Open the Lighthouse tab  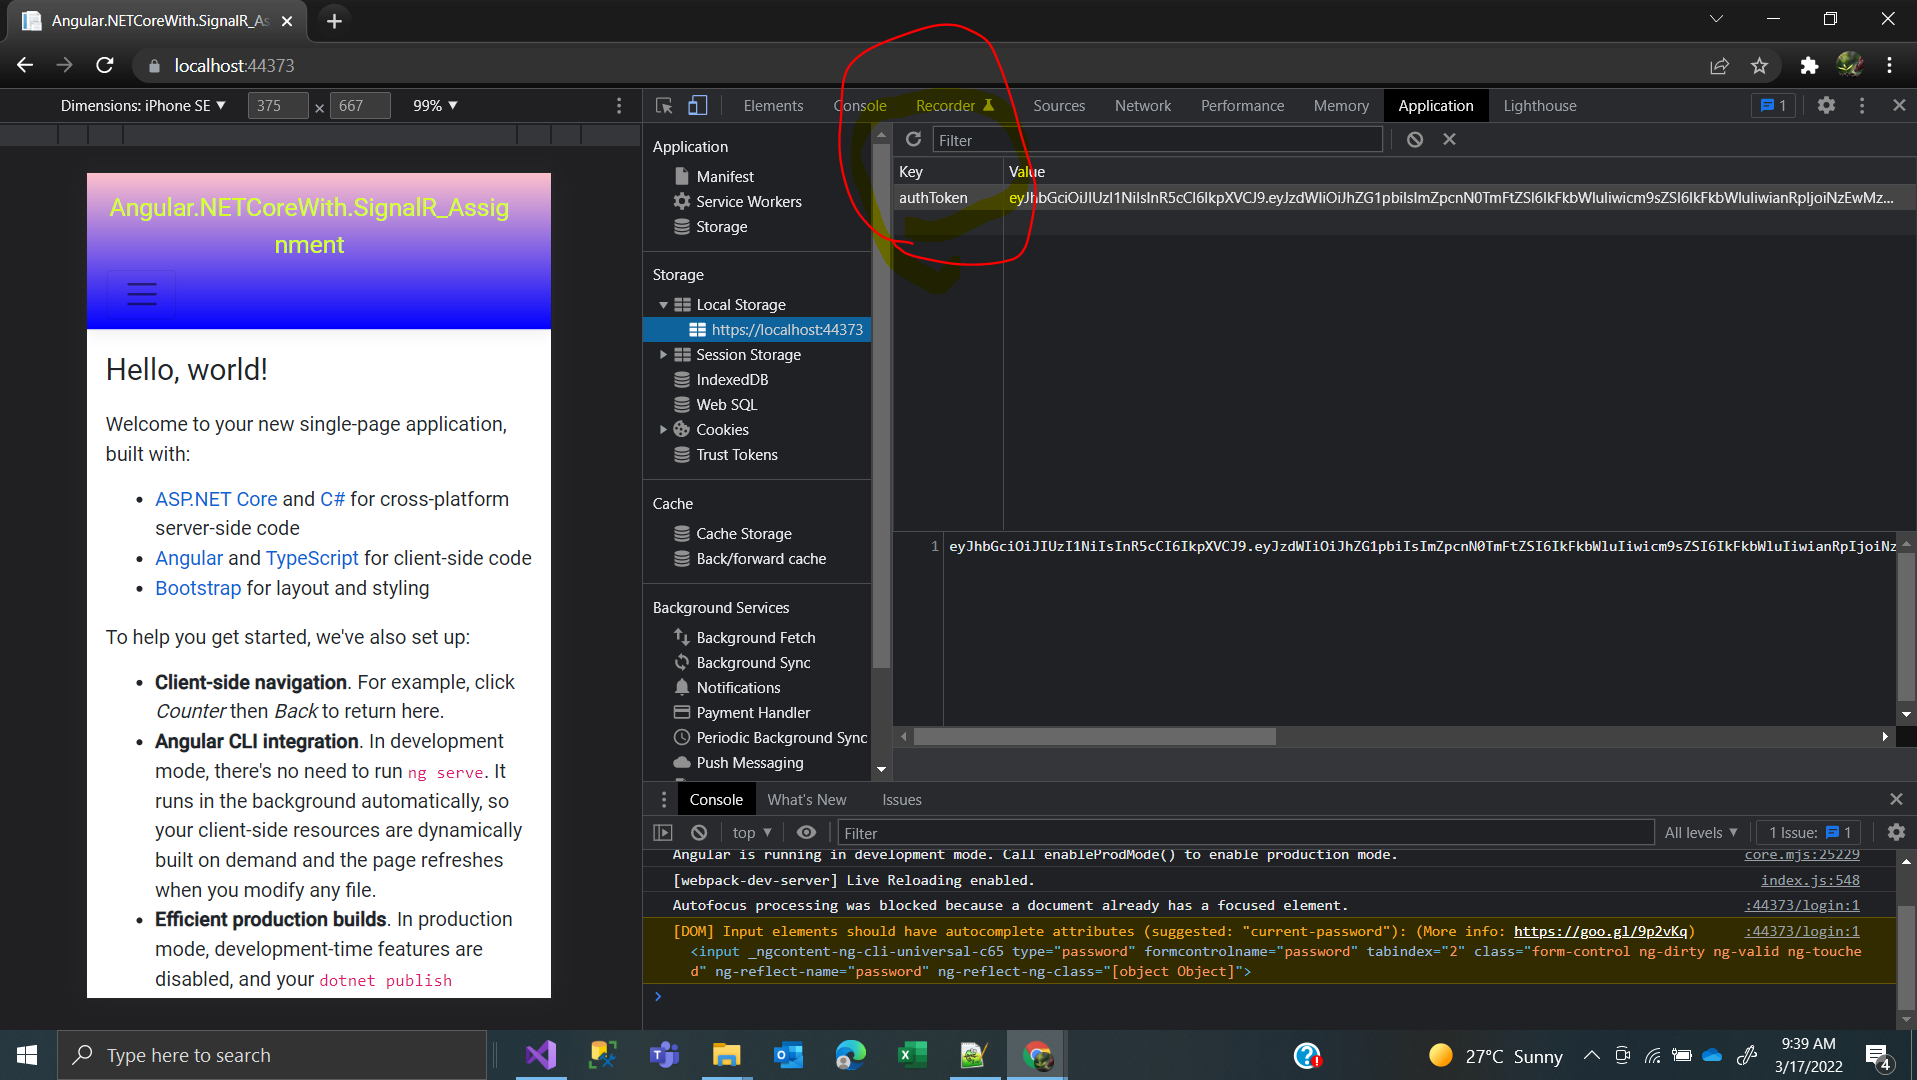click(x=1540, y=105)
